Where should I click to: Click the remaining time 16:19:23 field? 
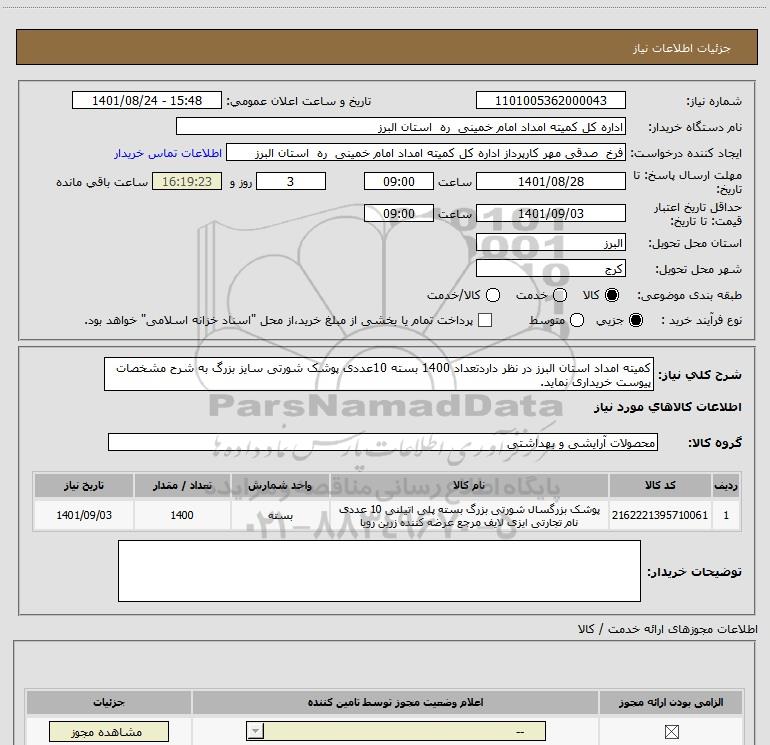tap(187, 181)
